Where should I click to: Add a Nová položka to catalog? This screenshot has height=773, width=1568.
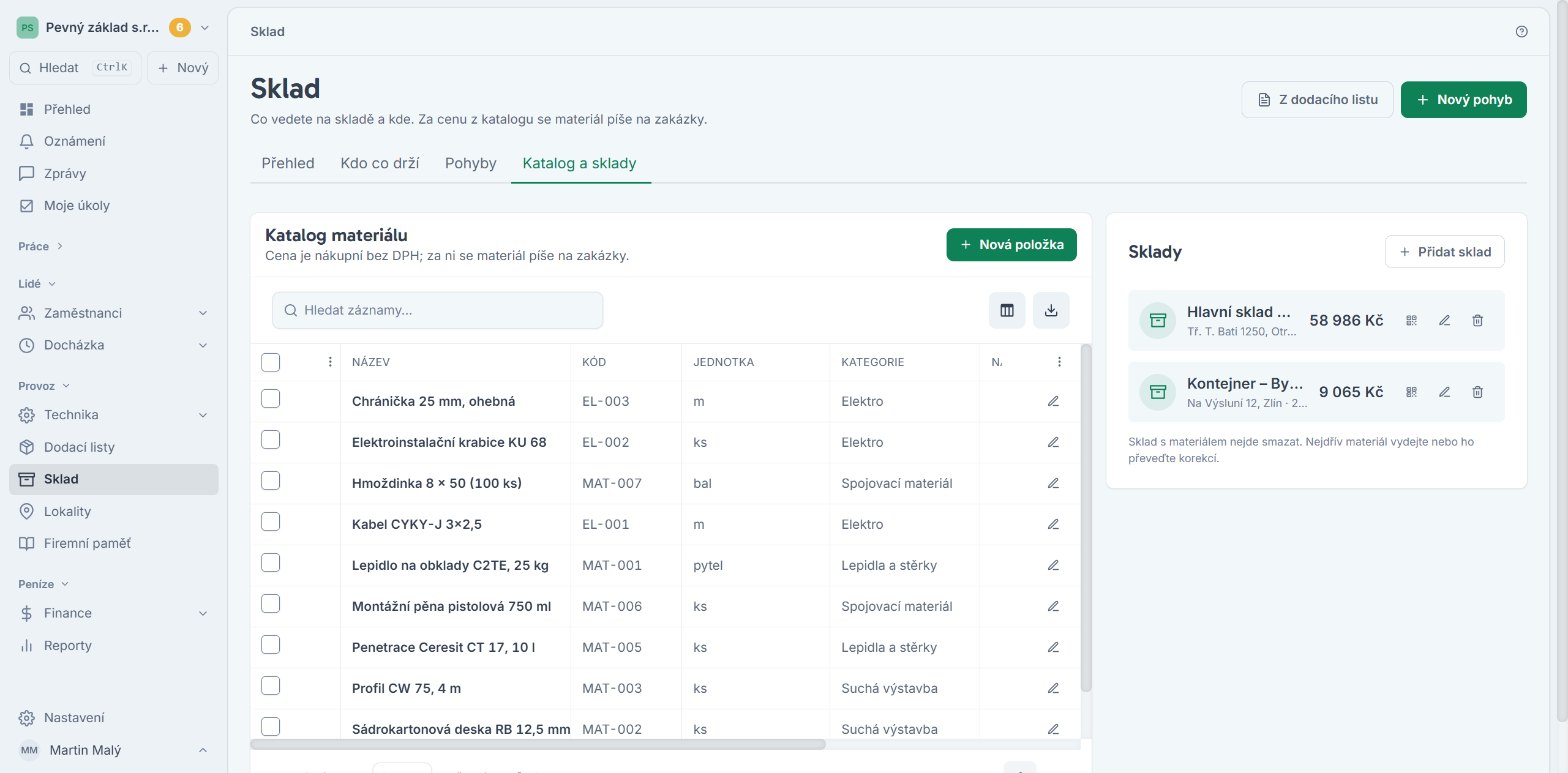[1012, 245]
